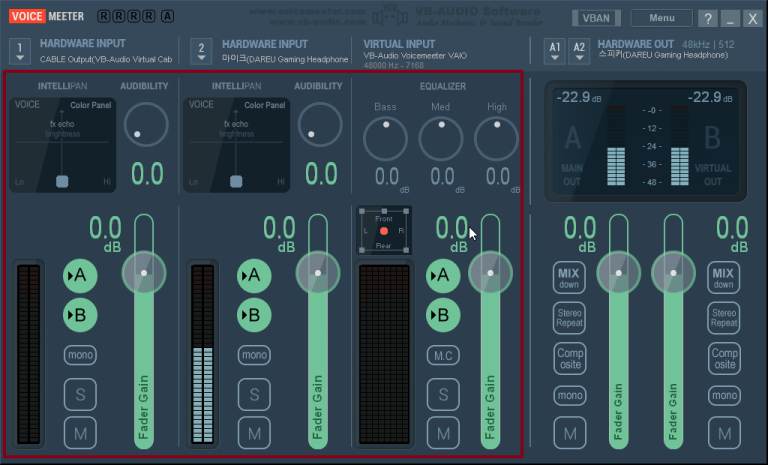This screenshot has width=768, height=465.
Task: Click the DAREU Gaming Headphone mic input name
Action: [x=285, y=59]
